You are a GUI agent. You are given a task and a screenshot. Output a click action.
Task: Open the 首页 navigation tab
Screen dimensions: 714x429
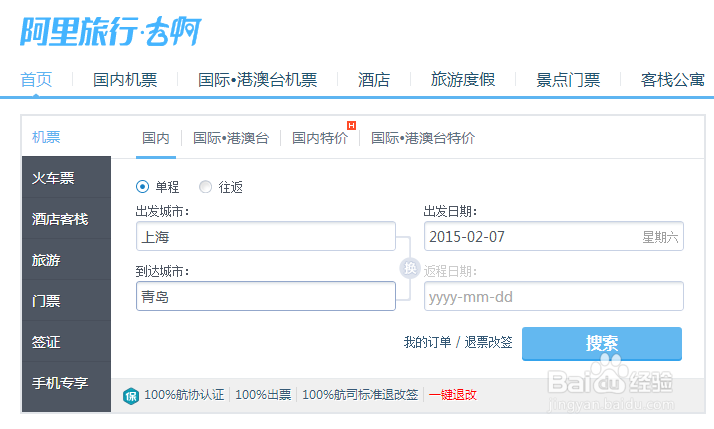tap(36, 80)
